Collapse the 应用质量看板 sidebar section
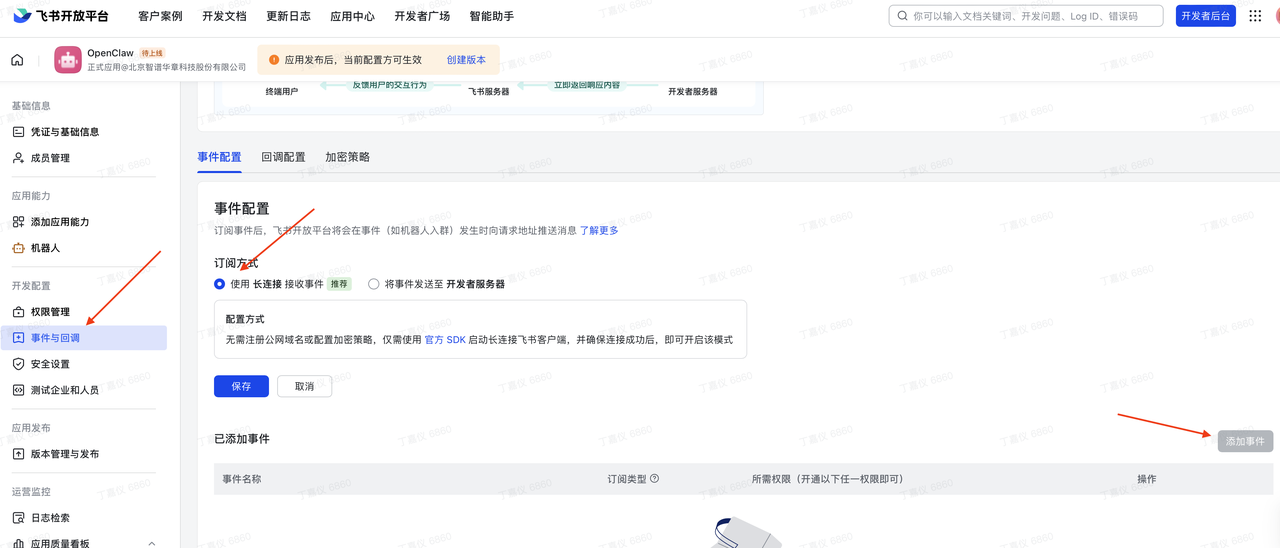 point(151,543)
